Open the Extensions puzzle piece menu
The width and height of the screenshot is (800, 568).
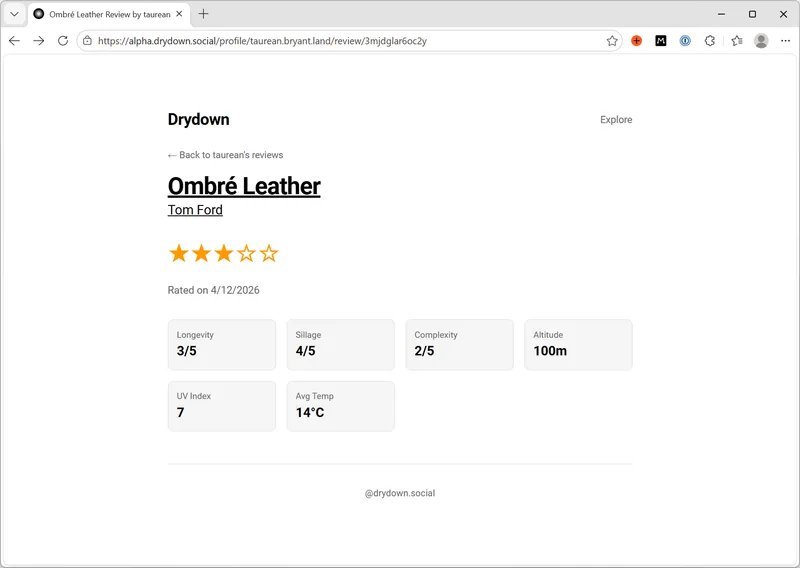tap(710, 41)
